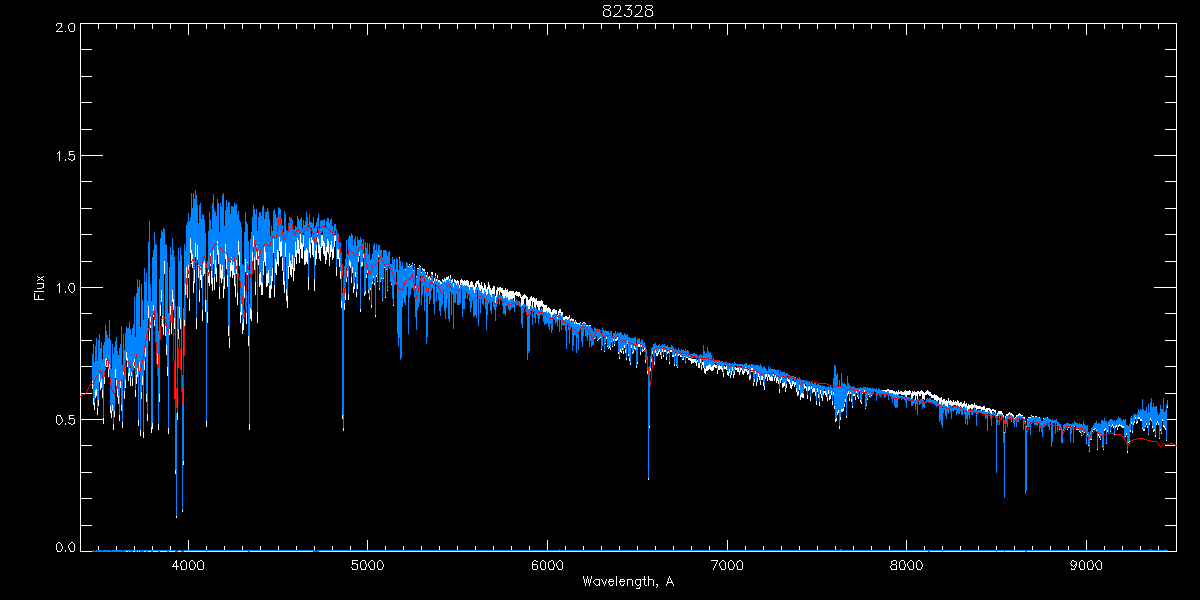
Task: Select the 9000 x-axis tick label
Action: coord(1087,563)
